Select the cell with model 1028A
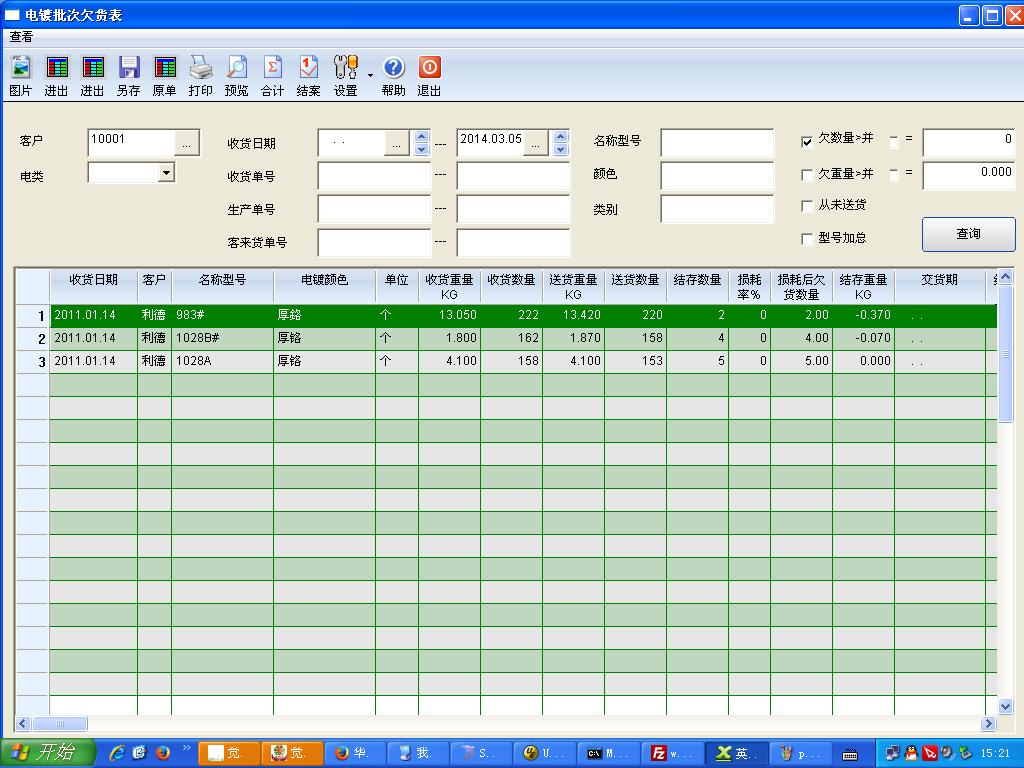 (x=222, y=361)
